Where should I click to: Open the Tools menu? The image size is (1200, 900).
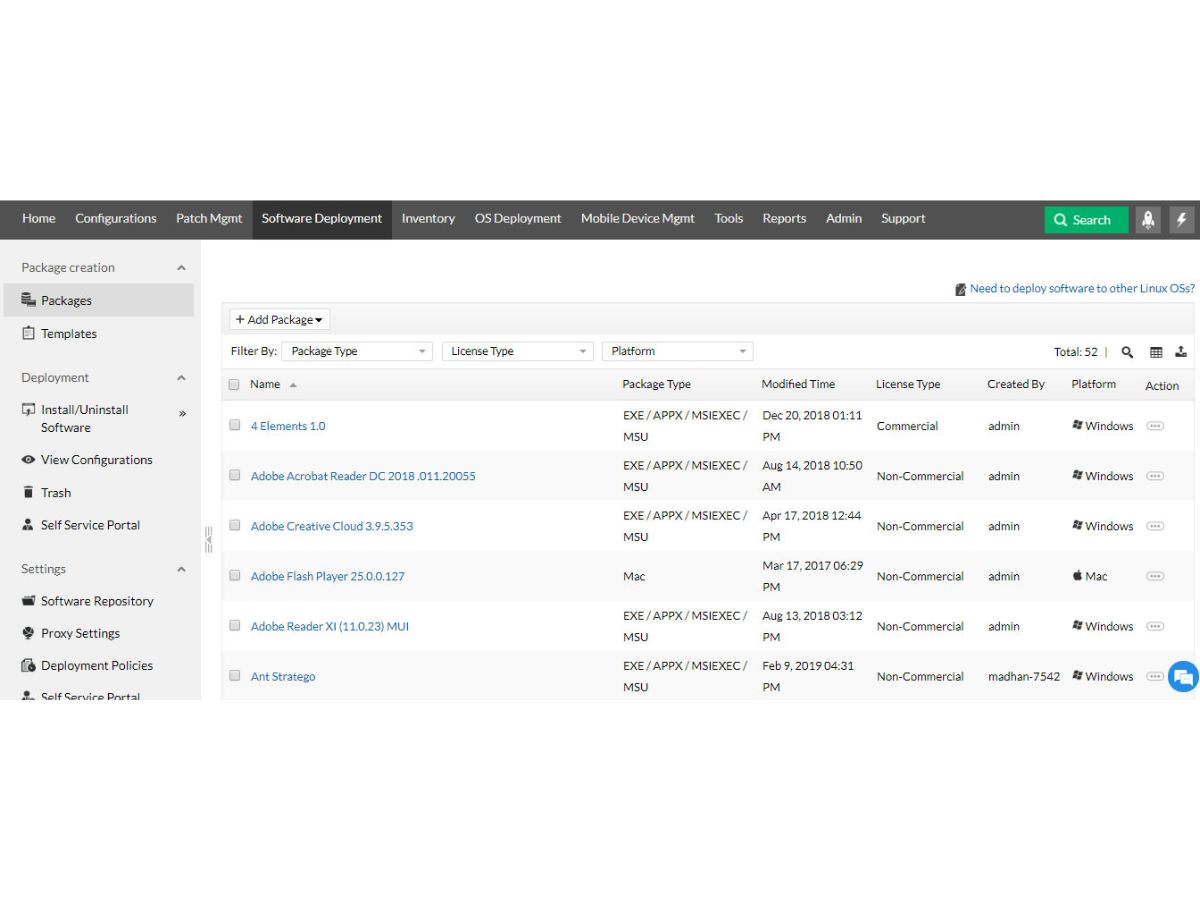(729, 219)
